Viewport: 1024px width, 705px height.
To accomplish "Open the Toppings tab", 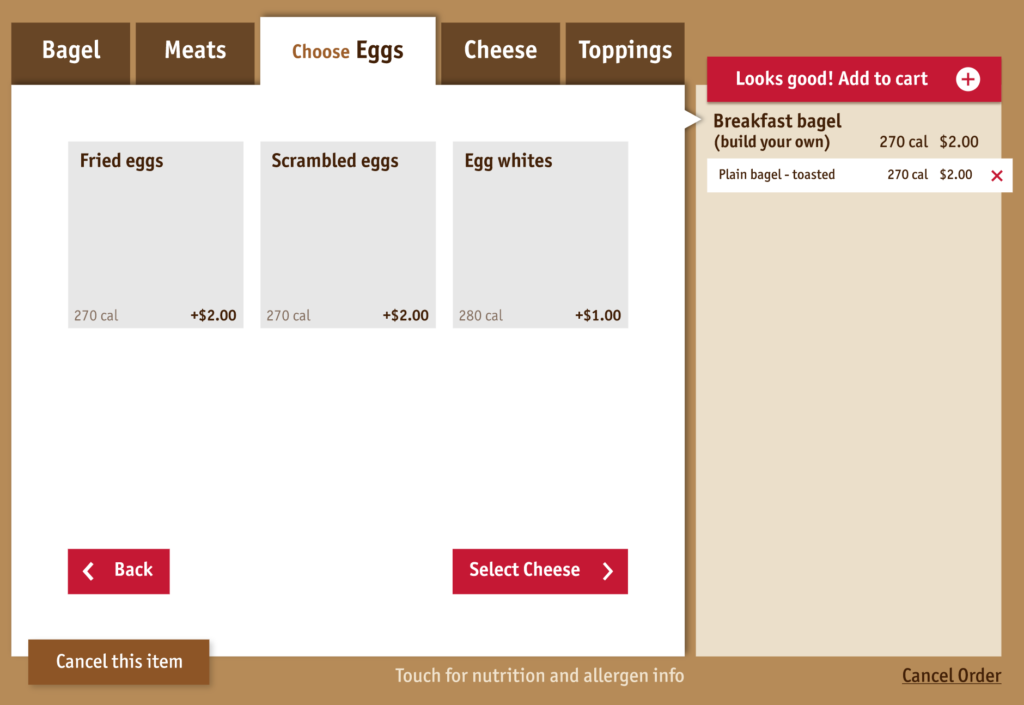I will pyautogui.click(x=625, y=51).
